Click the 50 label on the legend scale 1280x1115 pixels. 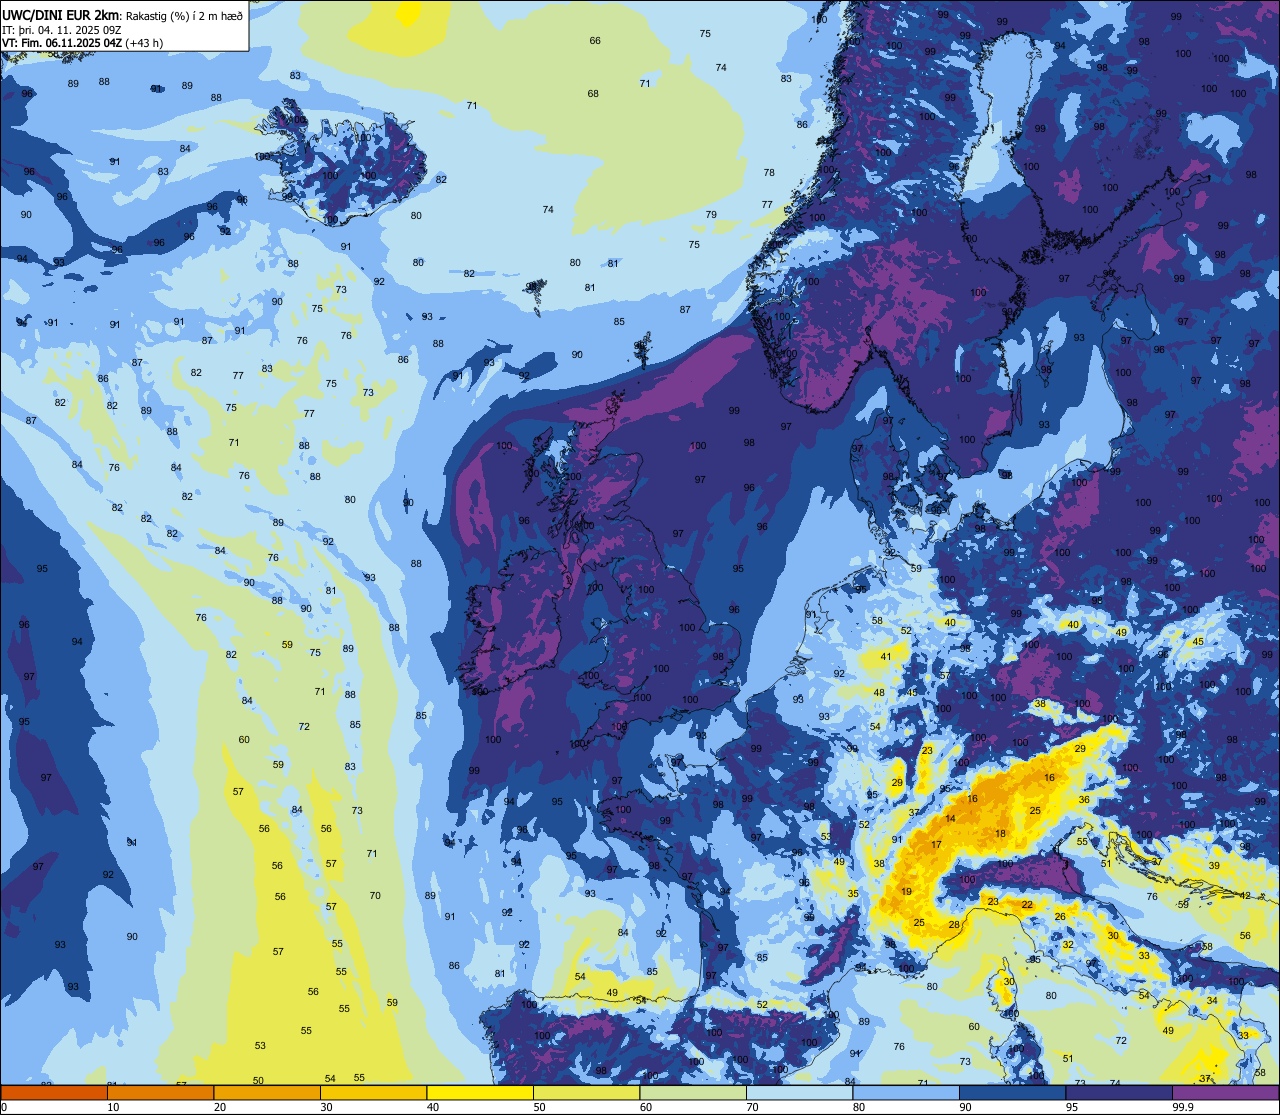(x=539, y=1107)
